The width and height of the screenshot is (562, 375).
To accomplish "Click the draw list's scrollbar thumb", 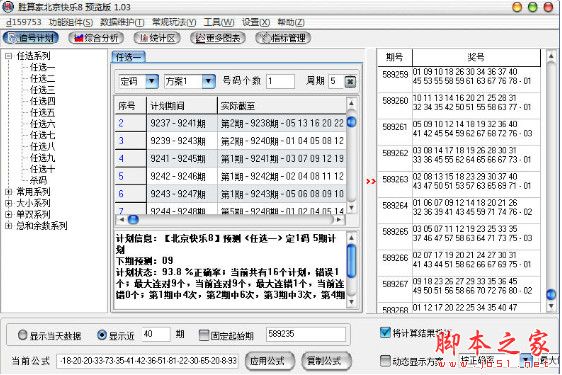I will pyautogui.click(x=551, y=294).
